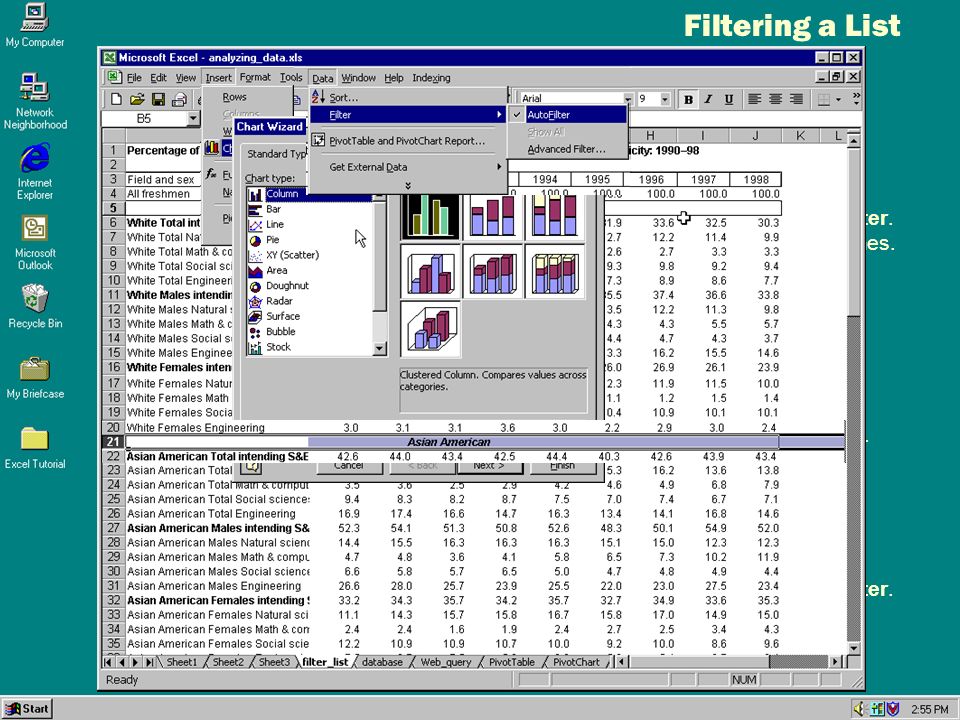Screen dimensions: 960x720
Task: Open the Window menu
Action: [358, 78]
